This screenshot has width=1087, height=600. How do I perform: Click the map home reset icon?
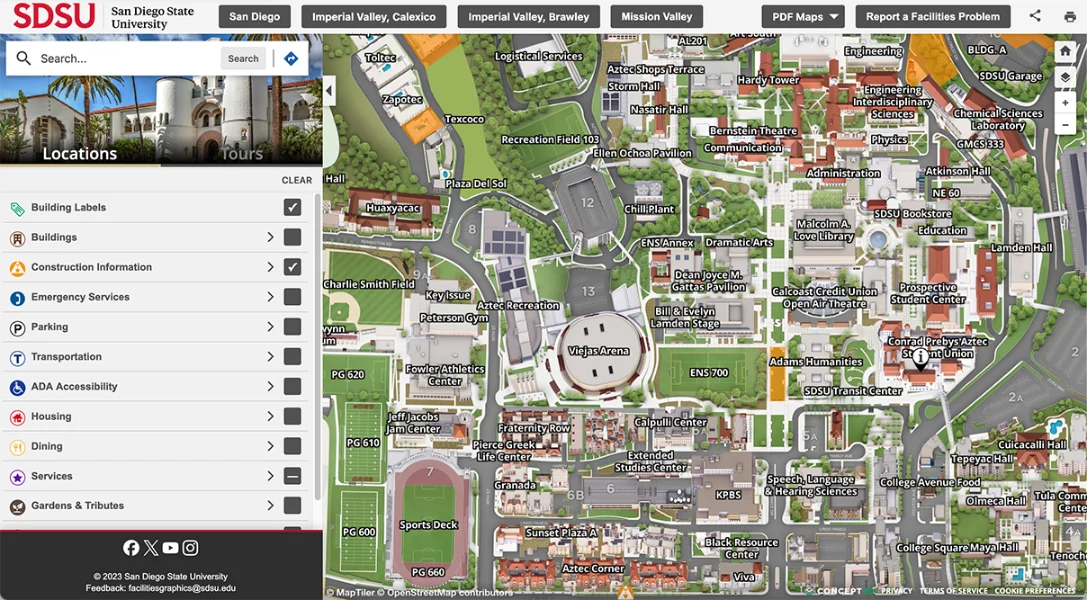(1066, 51)
